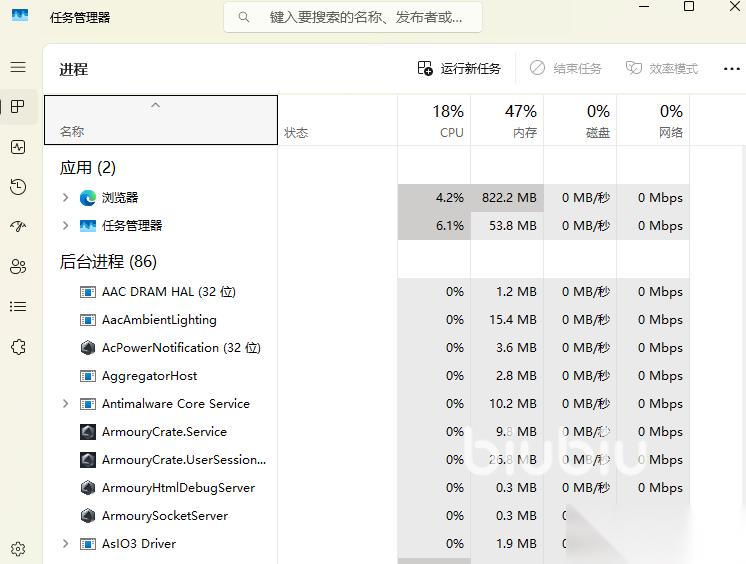Screen dimensions: 746x564
Task: Select the AacAmbientLighting process row
Action: [159, 320]
